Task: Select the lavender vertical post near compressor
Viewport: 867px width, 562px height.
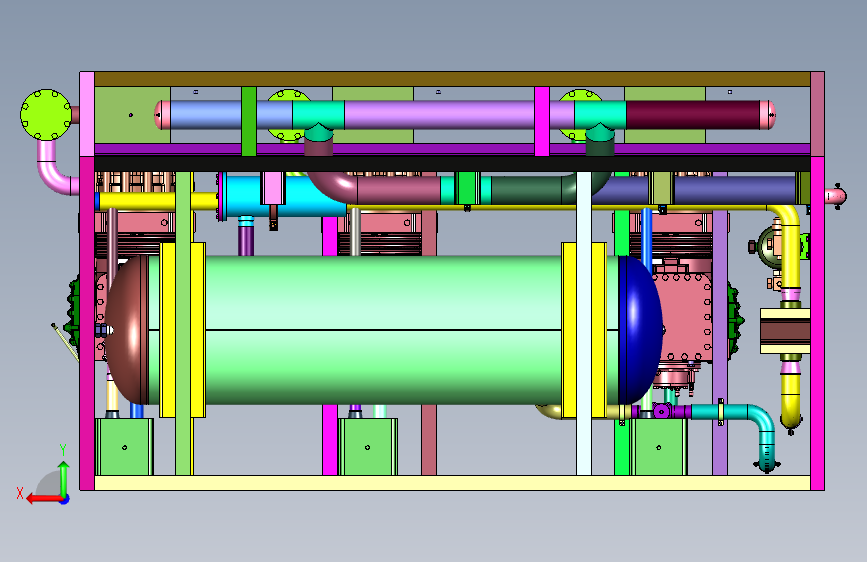Action: pyautogui.click(x=720, y=323)
